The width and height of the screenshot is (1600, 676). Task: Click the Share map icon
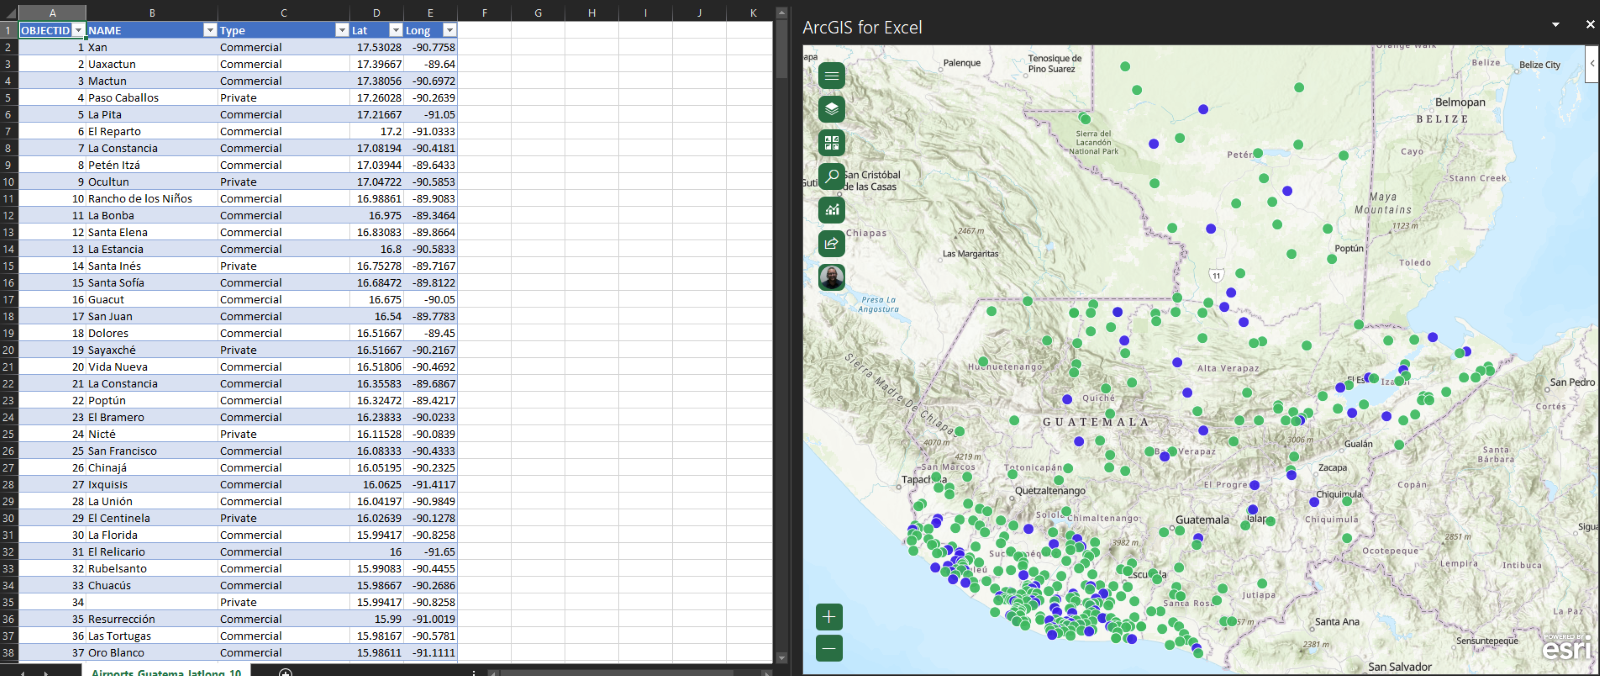point(831,243)
